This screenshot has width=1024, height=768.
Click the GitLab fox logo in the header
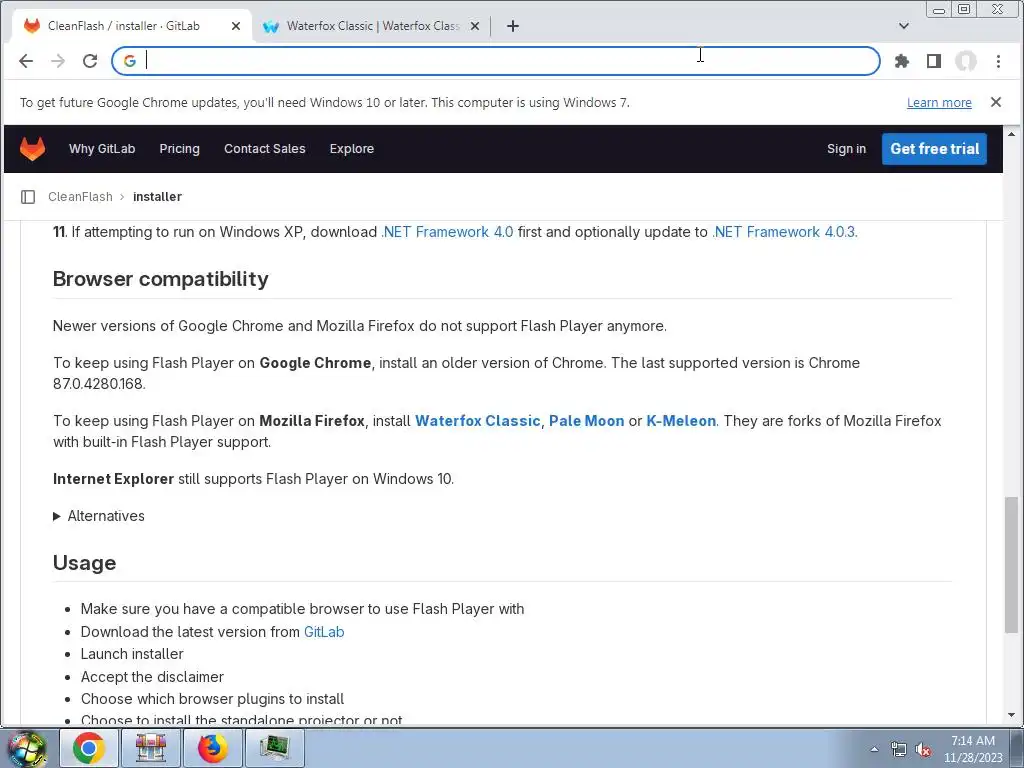point(32,148)
